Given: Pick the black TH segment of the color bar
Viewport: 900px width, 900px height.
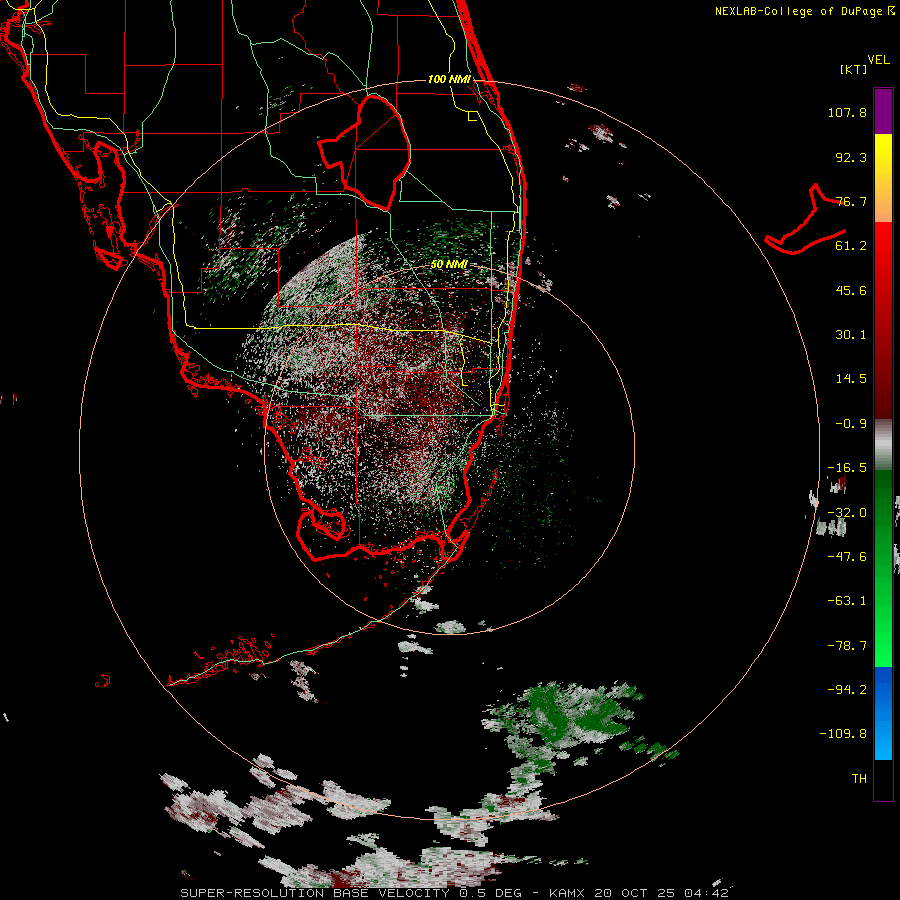Looking at the screenshot, I should coord(883,779).
